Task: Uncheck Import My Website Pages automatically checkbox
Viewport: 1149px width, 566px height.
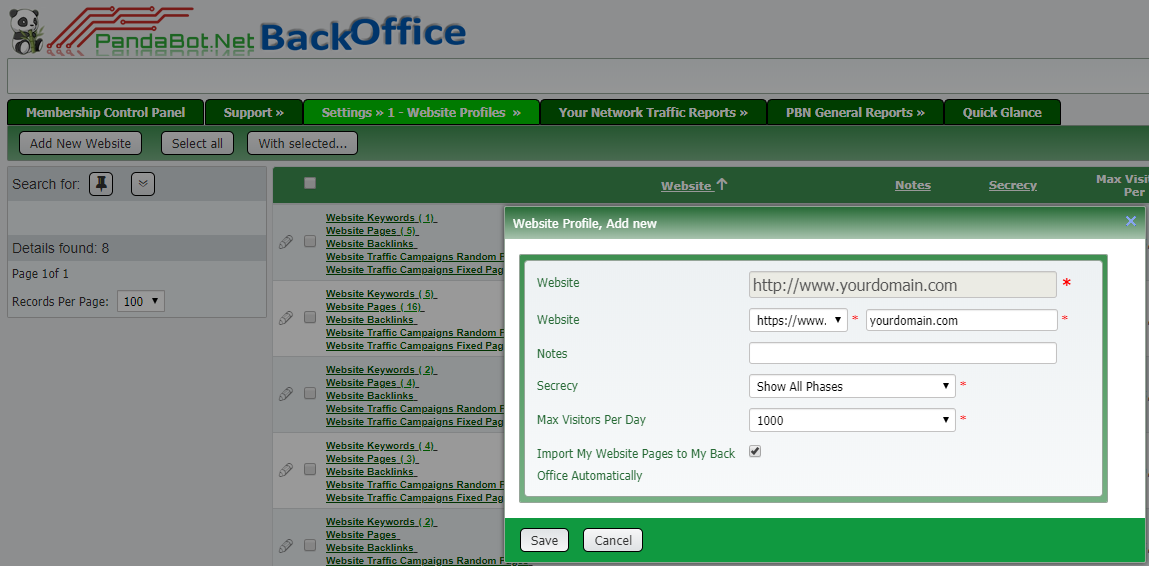Action: (755, 451)
